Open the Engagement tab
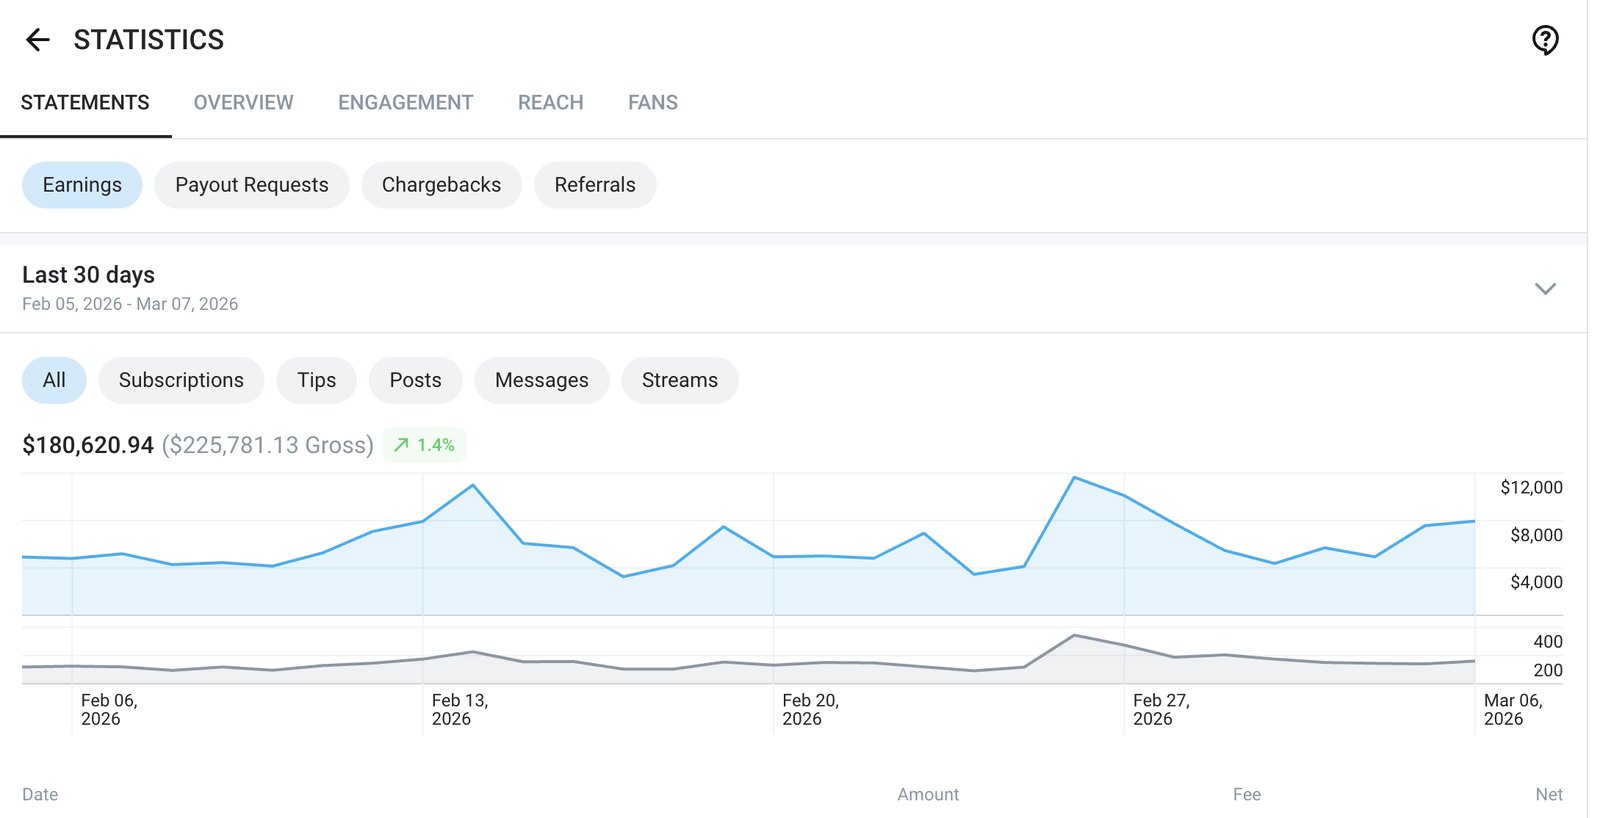The height and width of the screenshot is (818, 1600). [x=405, y=103]
